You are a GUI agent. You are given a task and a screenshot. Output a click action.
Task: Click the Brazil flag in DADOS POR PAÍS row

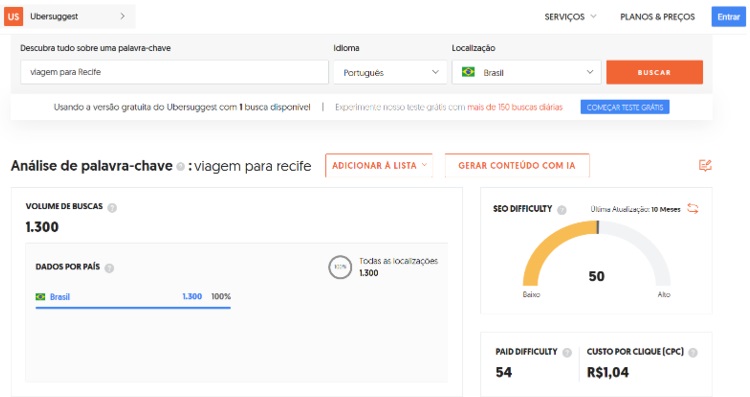tap(41, 297)
